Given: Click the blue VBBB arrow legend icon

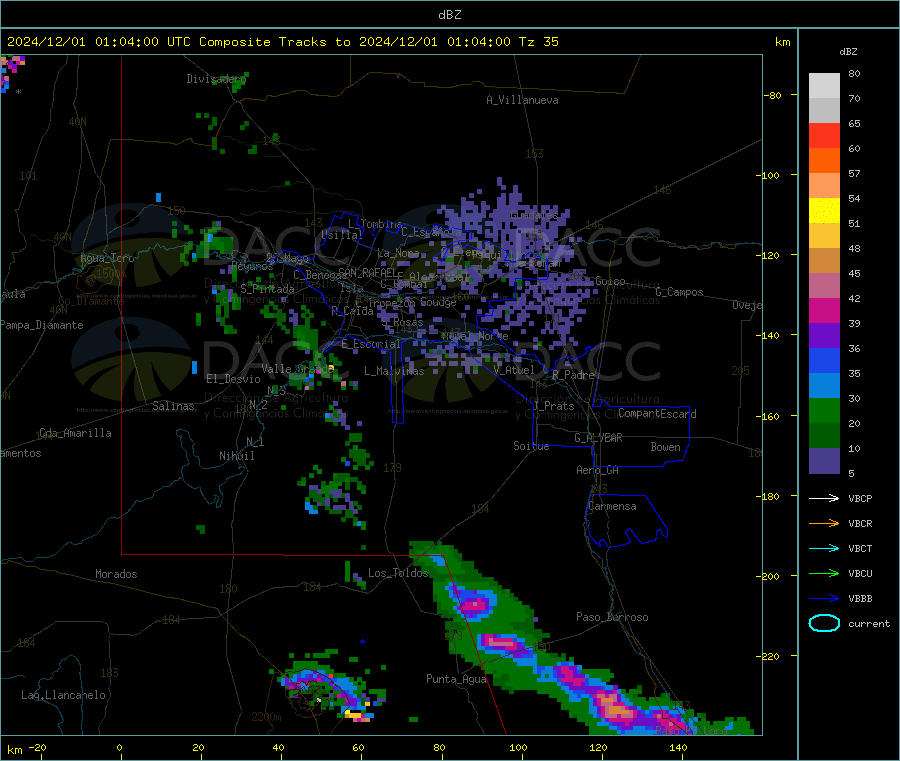Looking at the screenshot, I should pos(824,599).
